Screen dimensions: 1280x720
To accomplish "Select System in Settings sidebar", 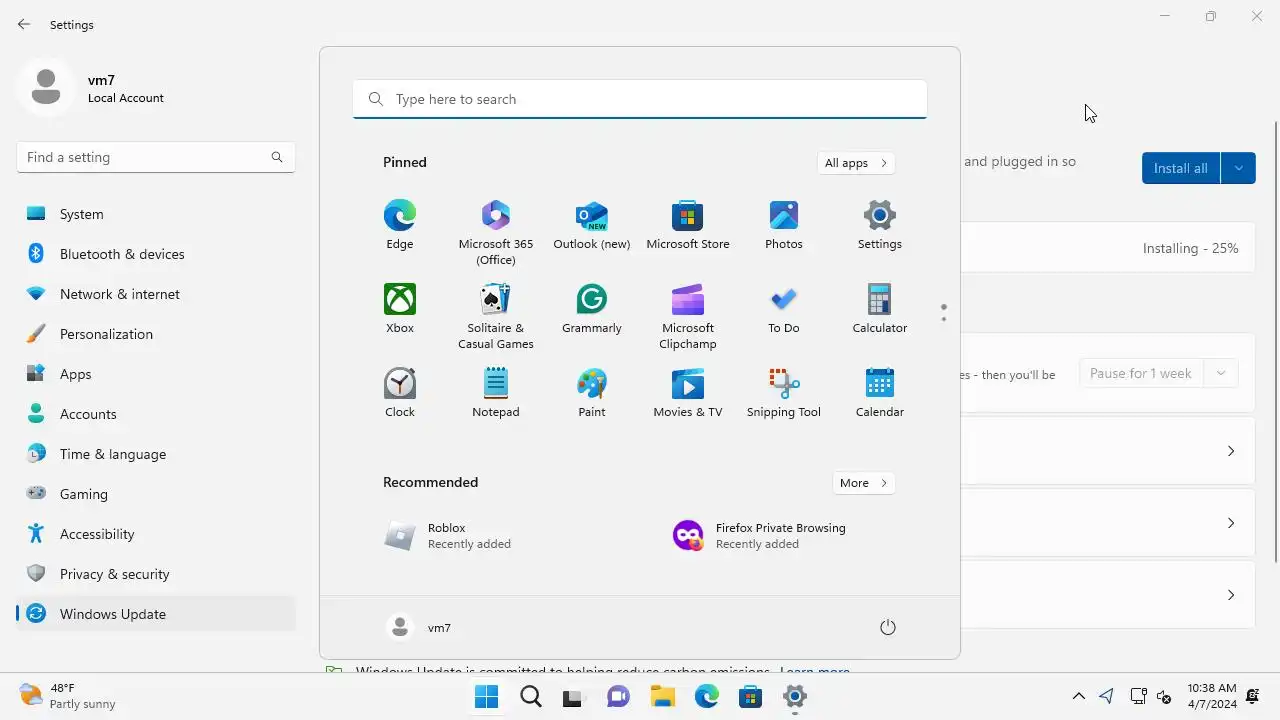I will pyautogui.click(x=156, y=214).
